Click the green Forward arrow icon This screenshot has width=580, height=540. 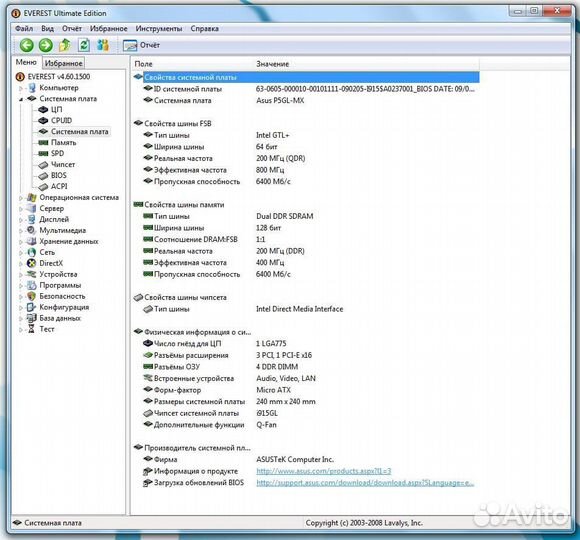tap(46, 45)
